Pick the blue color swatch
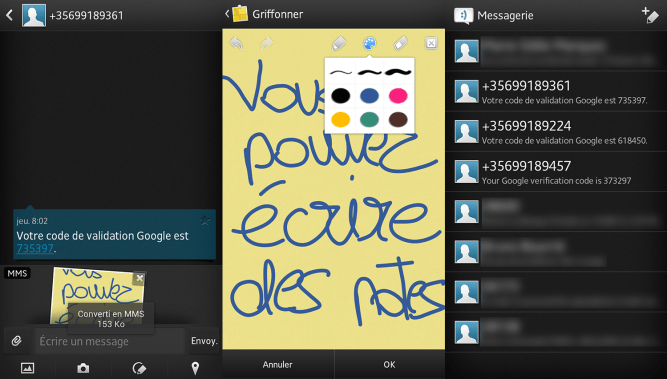667x379 pixels. (x=369, y=96)
